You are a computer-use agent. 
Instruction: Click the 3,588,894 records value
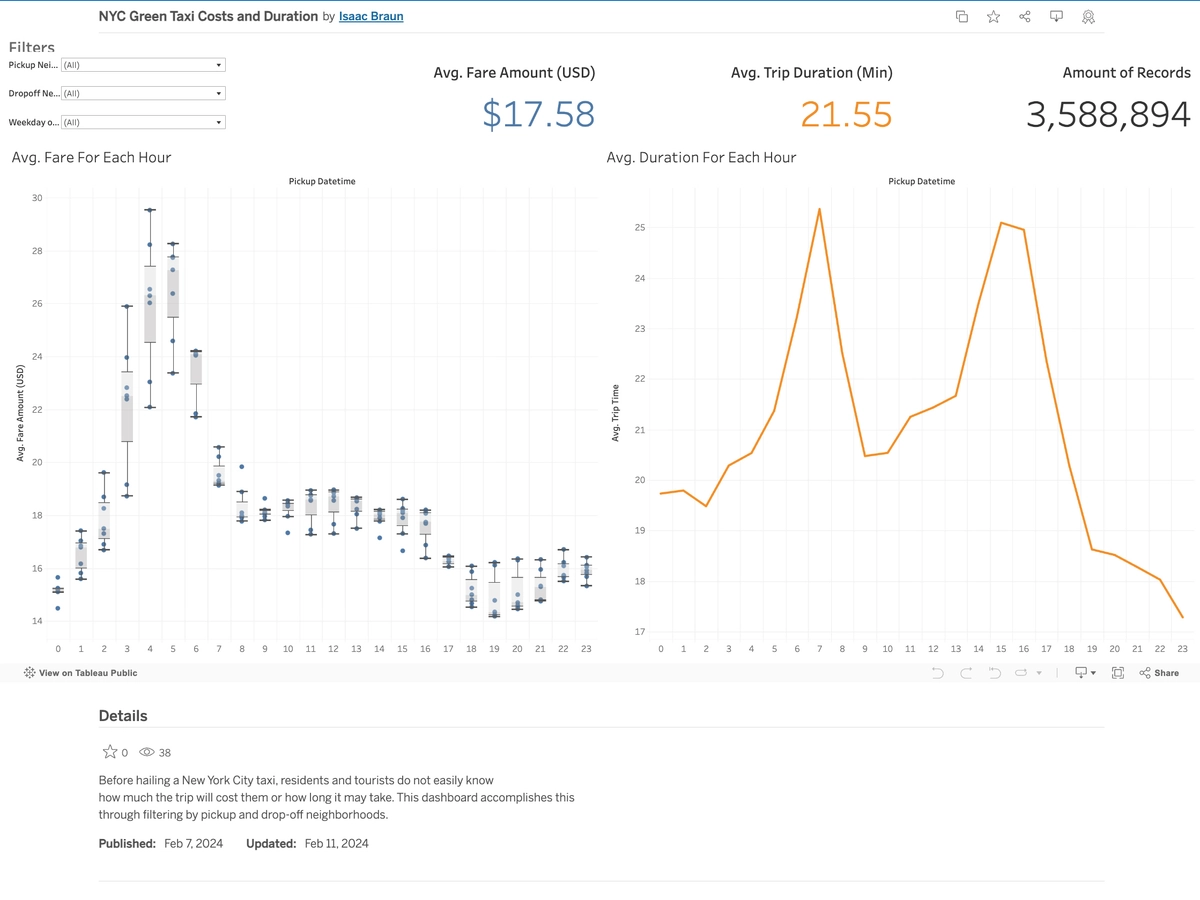pyautogui.click(x=1108, y=114)
